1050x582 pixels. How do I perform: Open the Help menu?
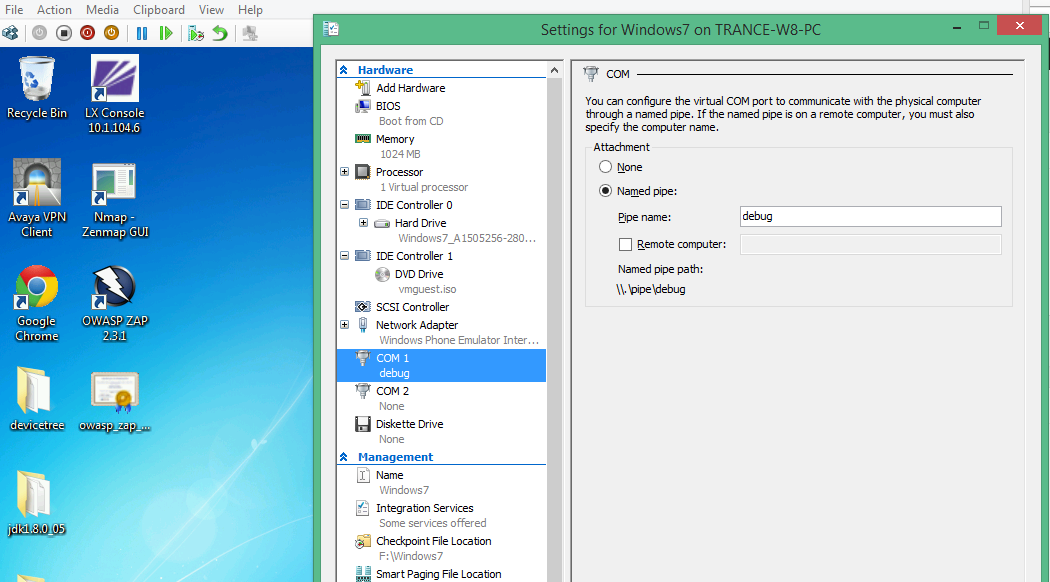[250, 9]
